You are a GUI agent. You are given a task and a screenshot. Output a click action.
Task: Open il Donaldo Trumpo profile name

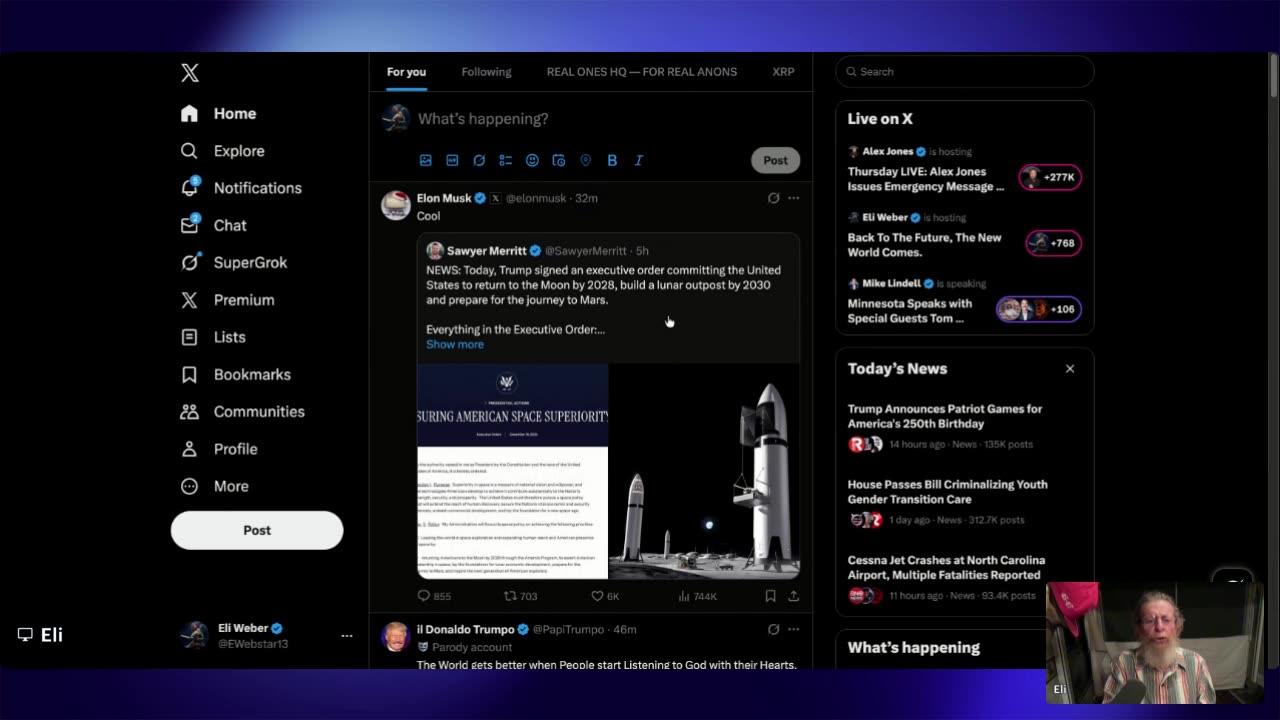[465, 629]
